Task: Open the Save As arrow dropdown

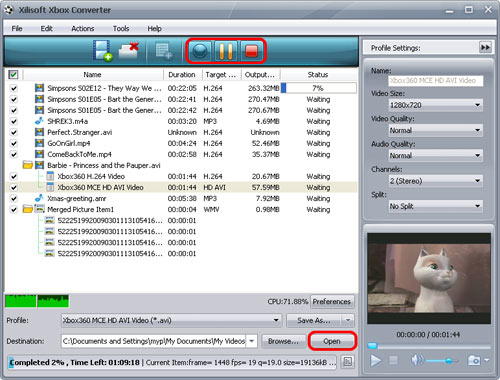Action: 348,320
